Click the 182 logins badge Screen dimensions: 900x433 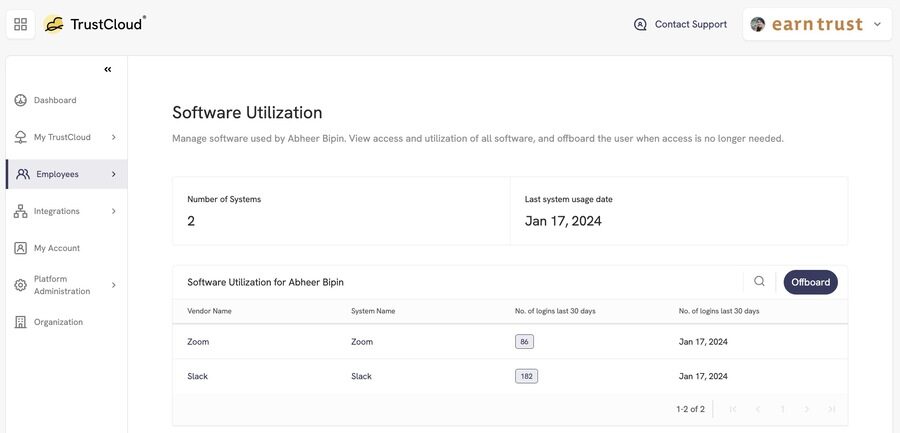coord(526,377)
